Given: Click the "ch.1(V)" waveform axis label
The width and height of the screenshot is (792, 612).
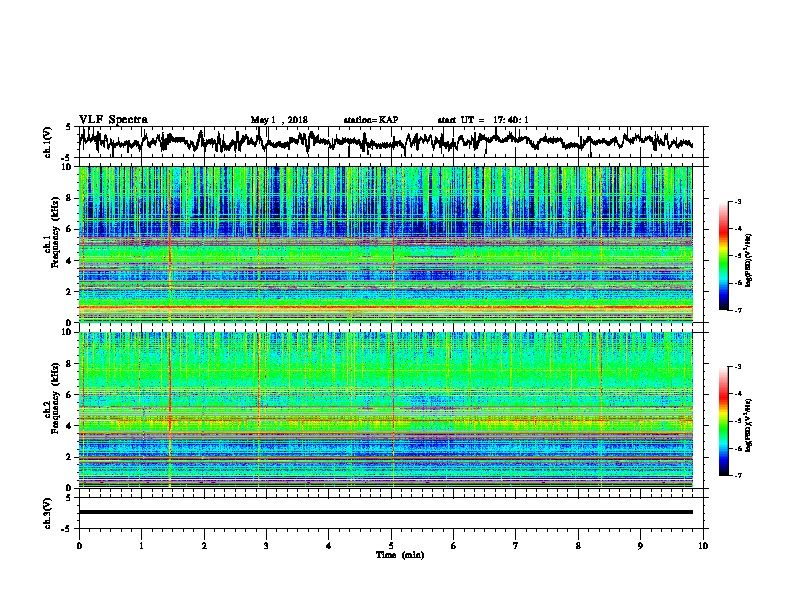Looking at the screenshot, I should tap(48, 142).
